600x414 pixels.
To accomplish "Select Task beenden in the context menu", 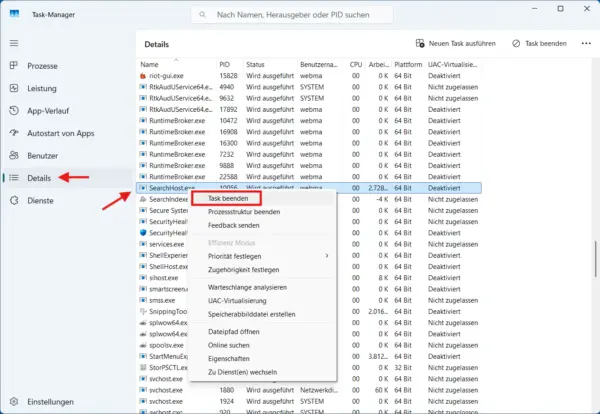I will point(227,199).
